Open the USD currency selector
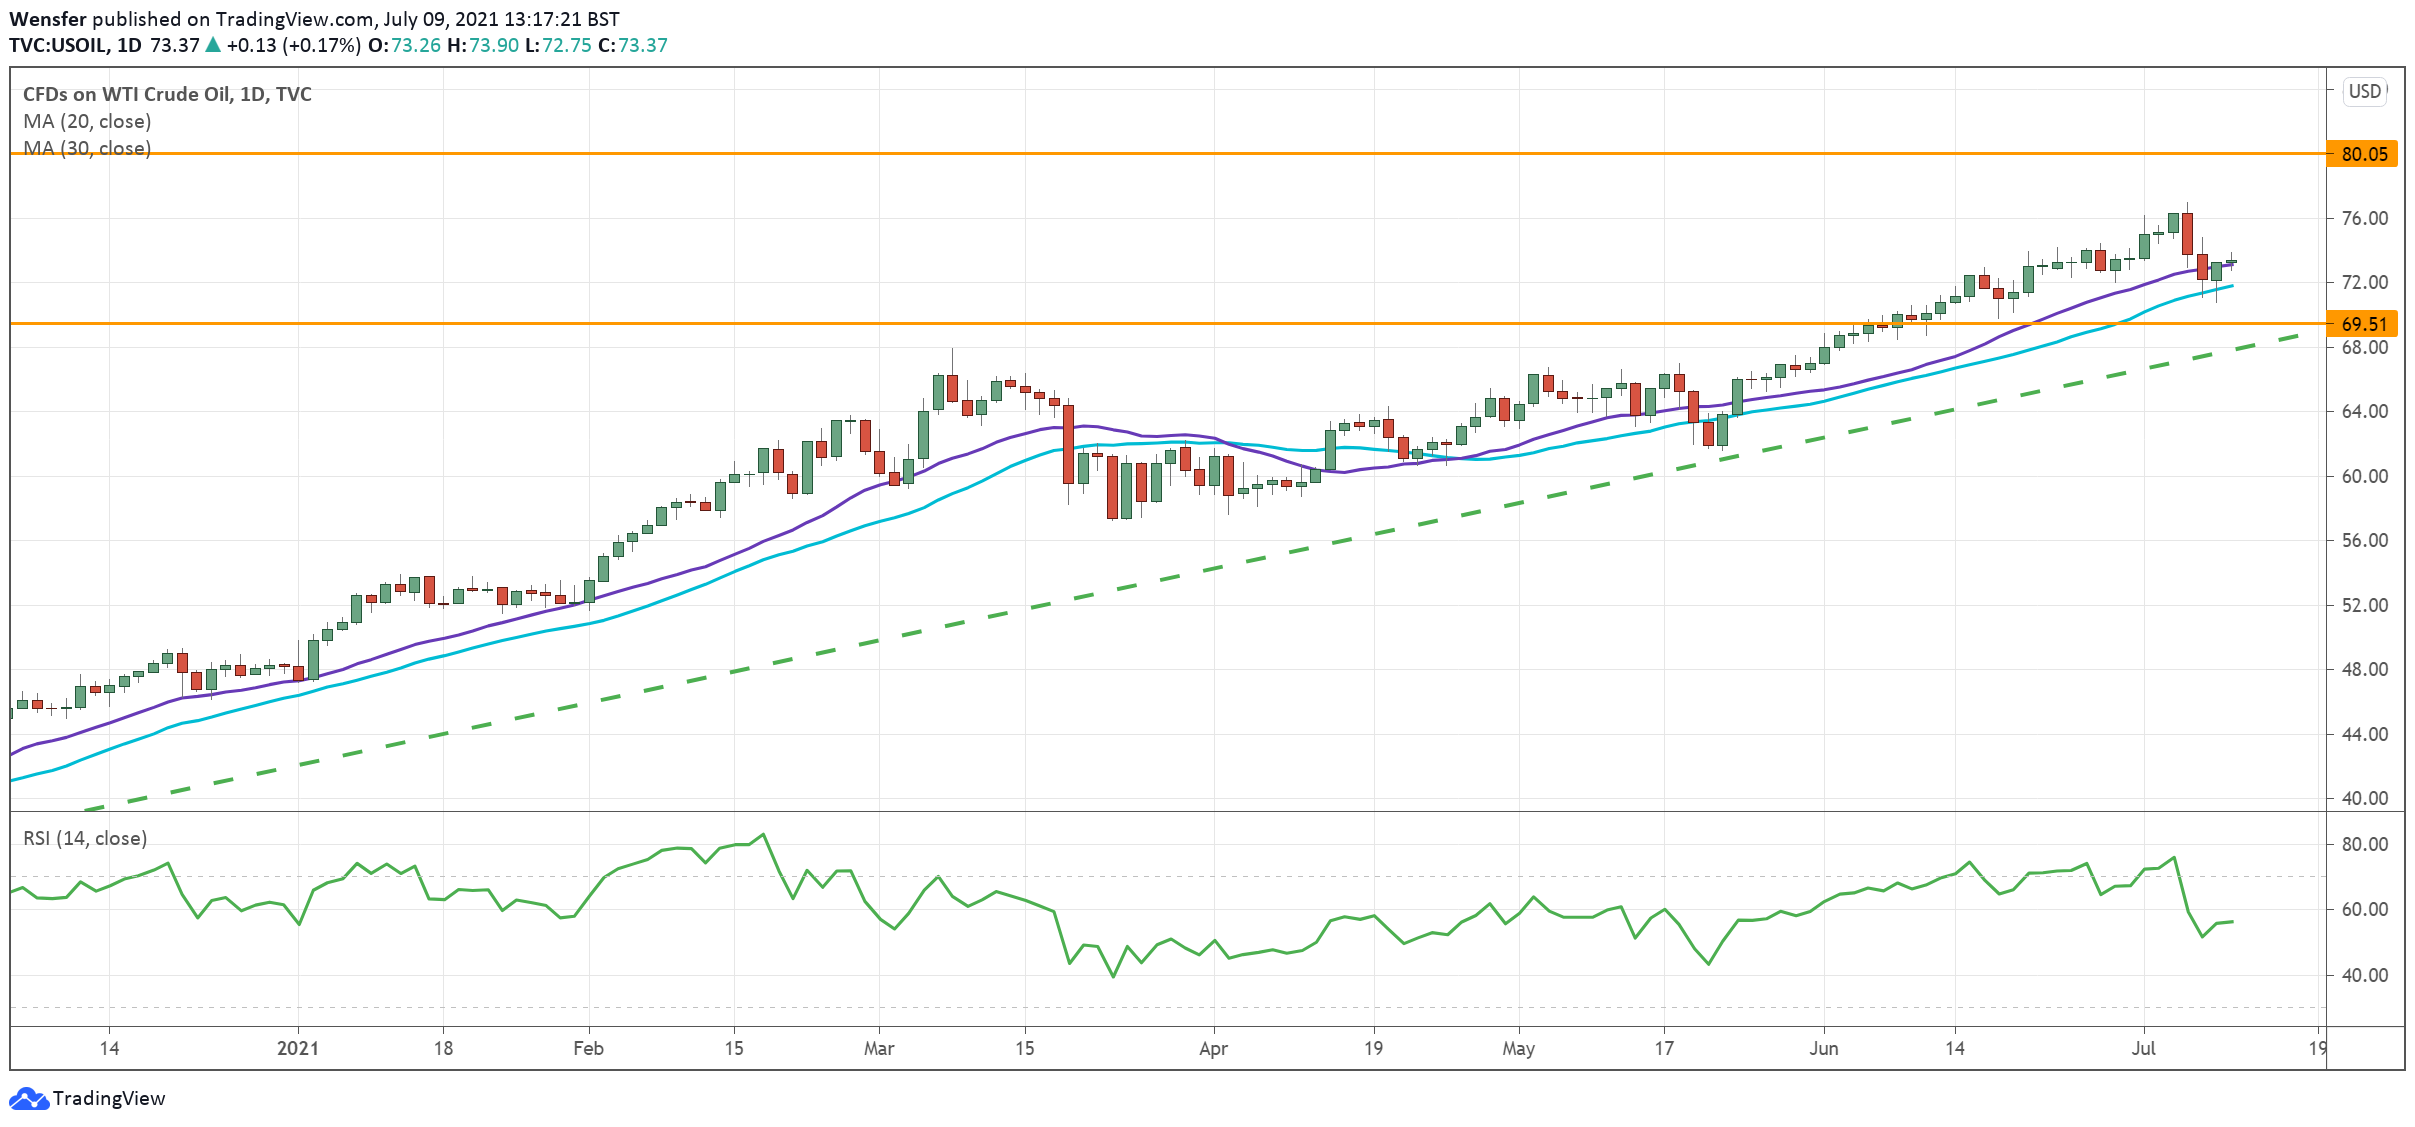This screenshot has width=2415, height=1127. (x=2364, y=92)
